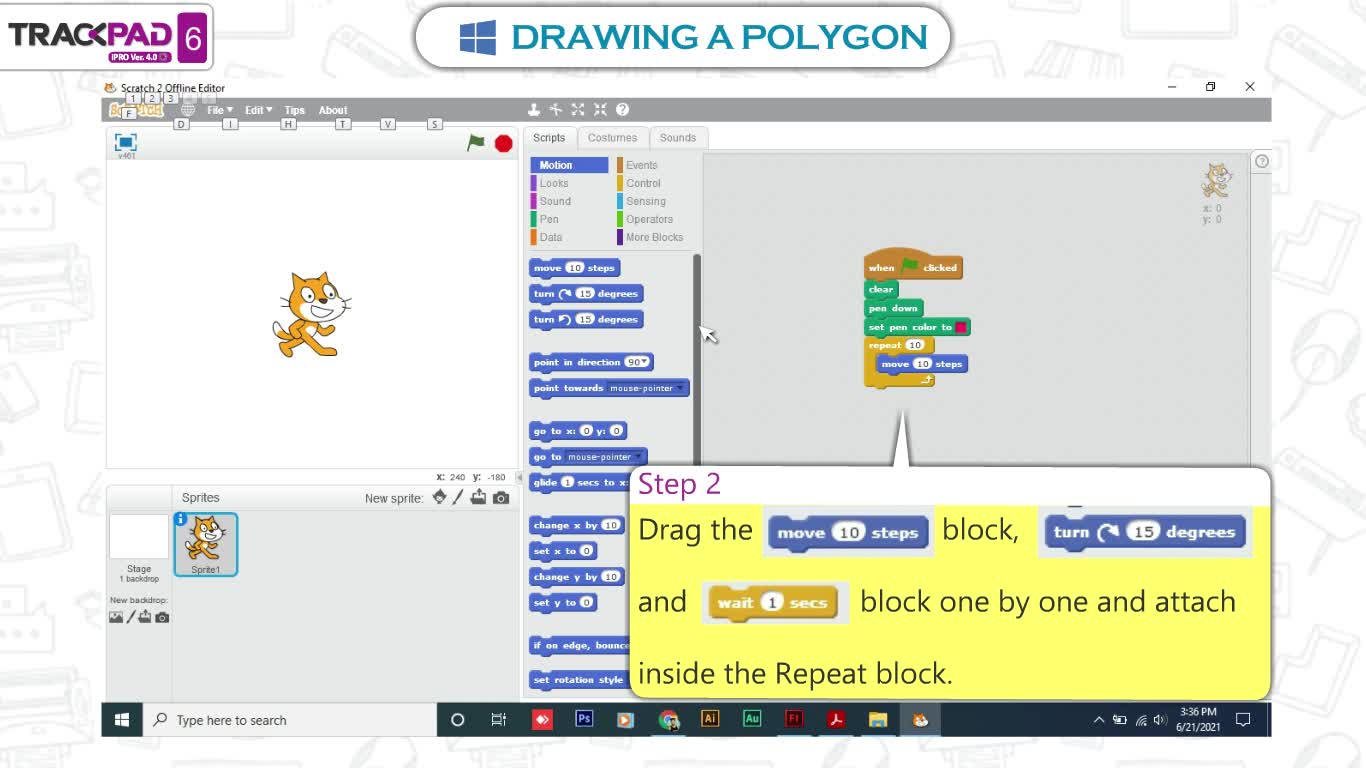Switch to the Costumes tab
1366x768 pixels.
[612, 138]
